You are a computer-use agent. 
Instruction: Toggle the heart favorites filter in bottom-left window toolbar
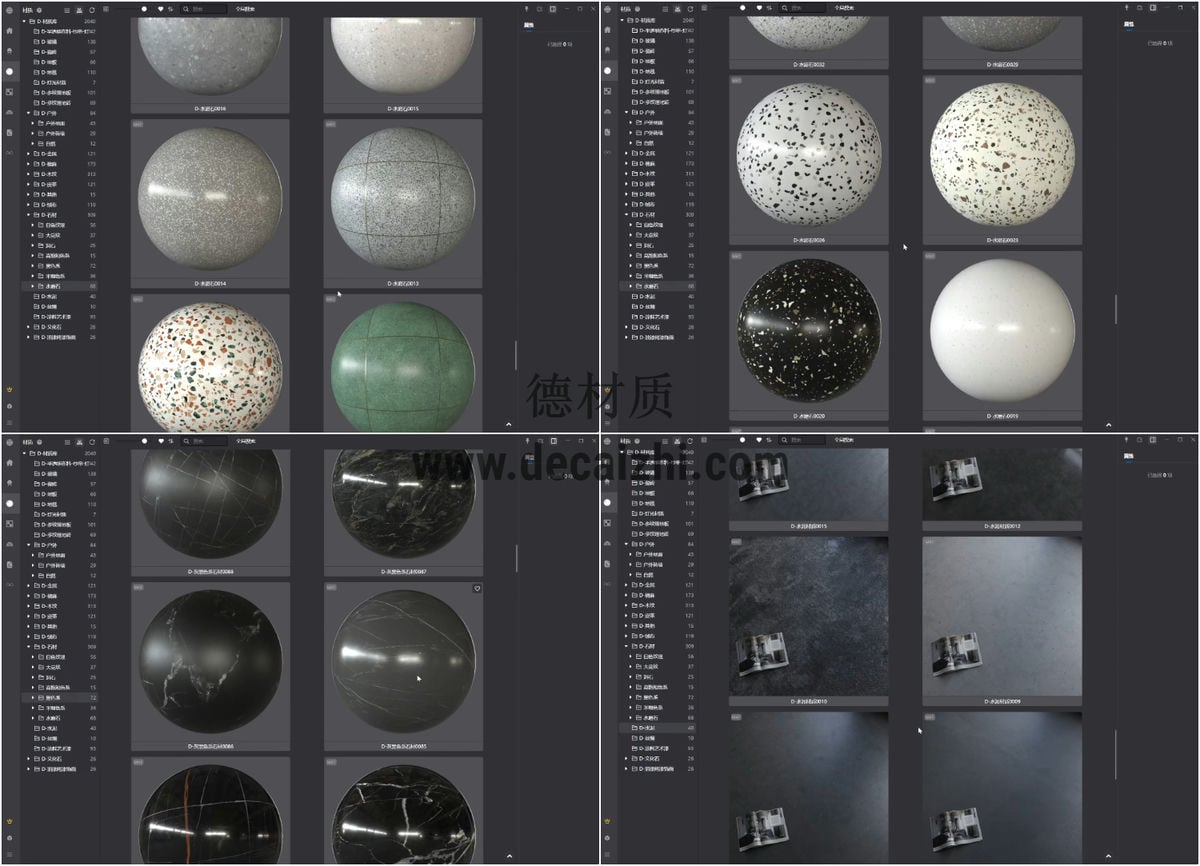(160, 440)
